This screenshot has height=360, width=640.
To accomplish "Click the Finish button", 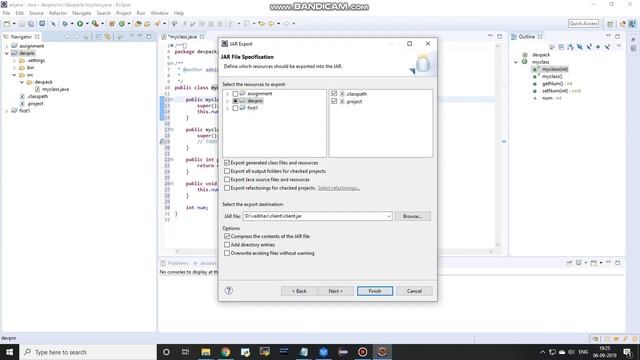I will click(x=375, y=291).
